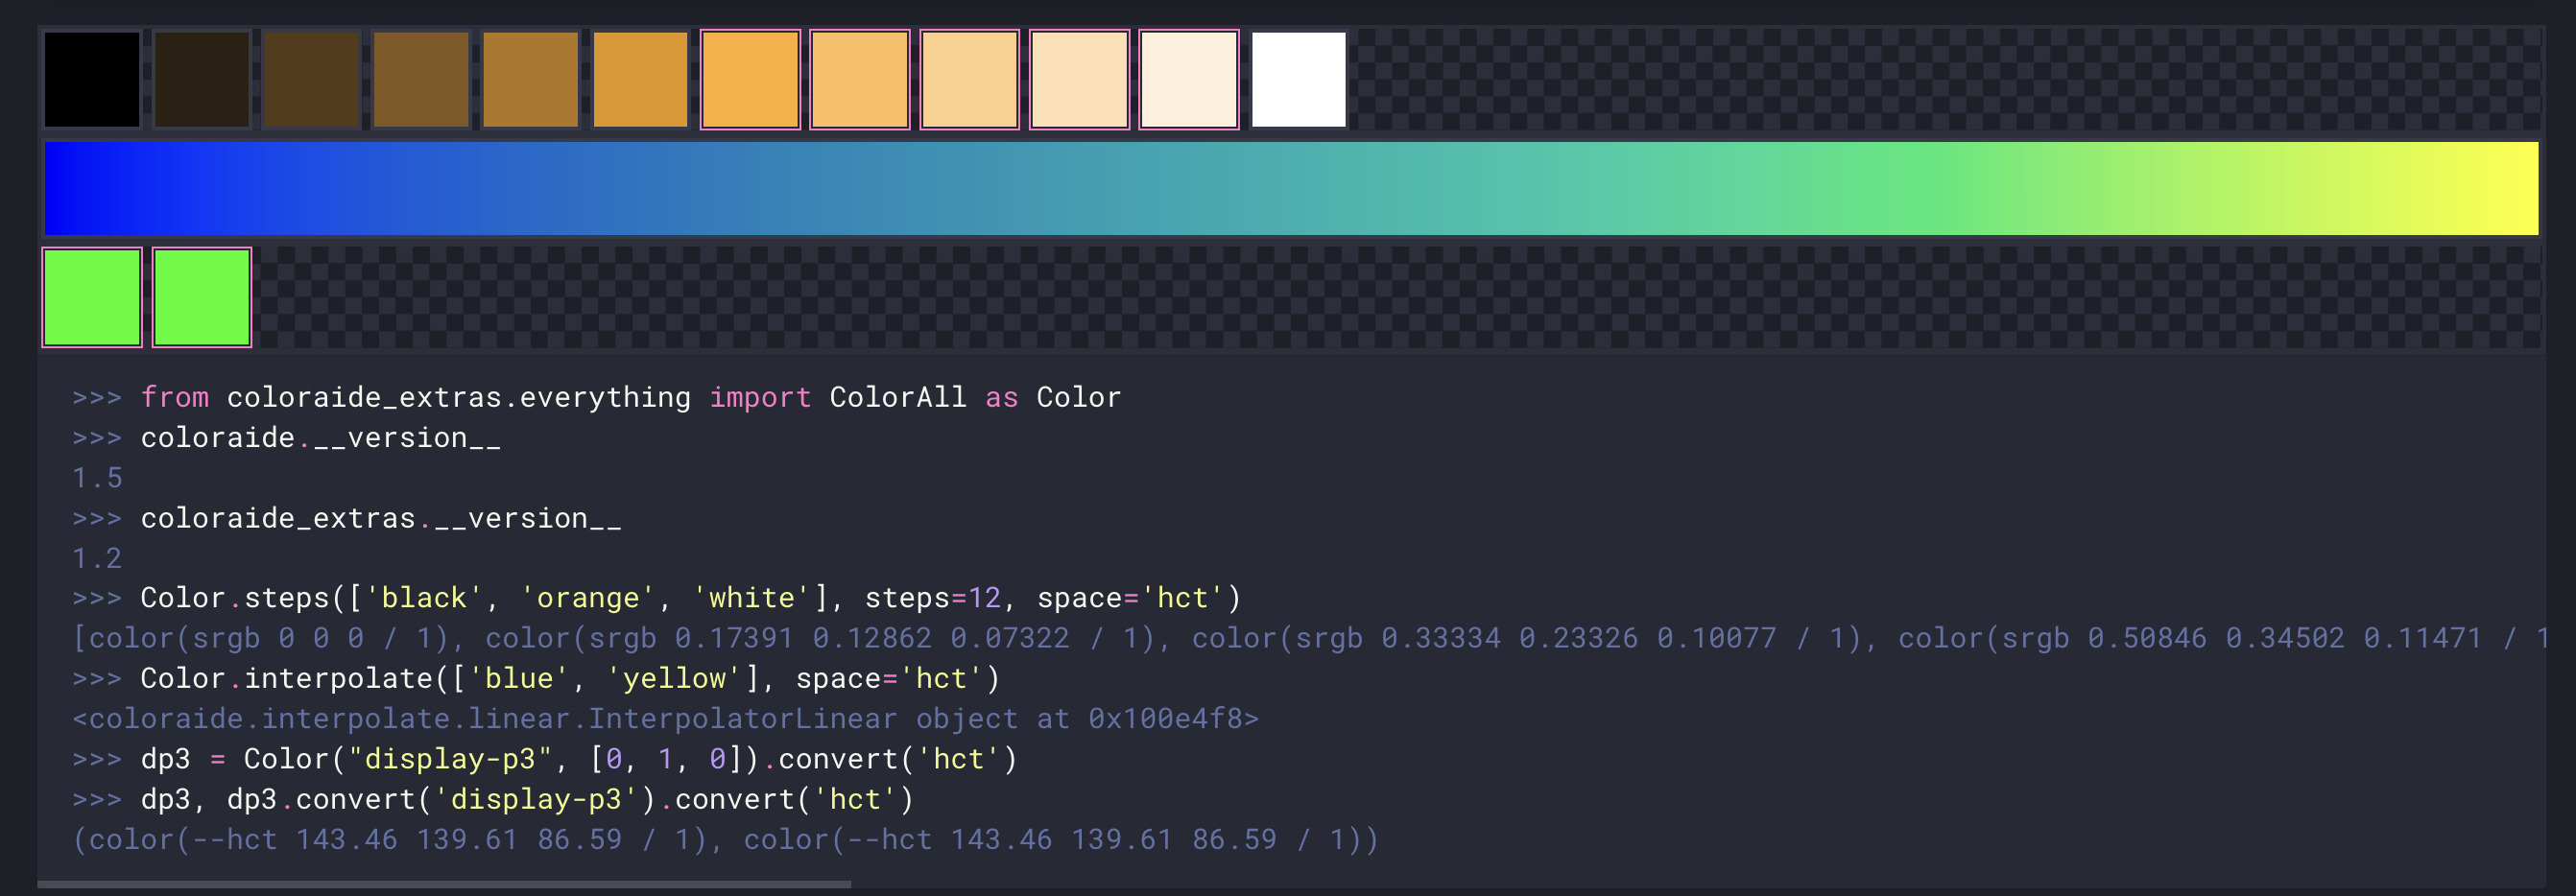Click the InterpolatorLinear object output text
2576x896 pixels.
click(x=665, y=718)
